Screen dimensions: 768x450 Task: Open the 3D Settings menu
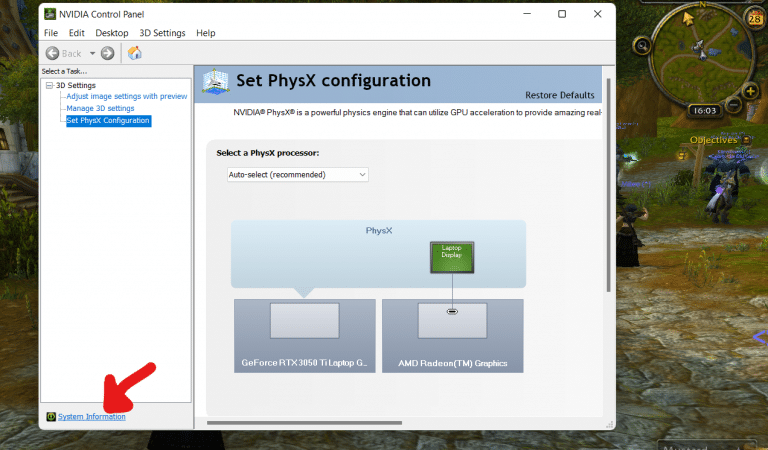pos(162,33)
